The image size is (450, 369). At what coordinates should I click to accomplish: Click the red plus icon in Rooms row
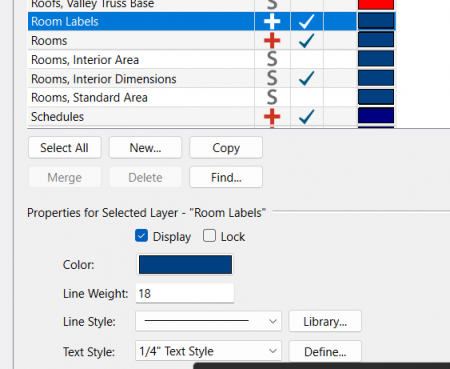pos(272,41)
